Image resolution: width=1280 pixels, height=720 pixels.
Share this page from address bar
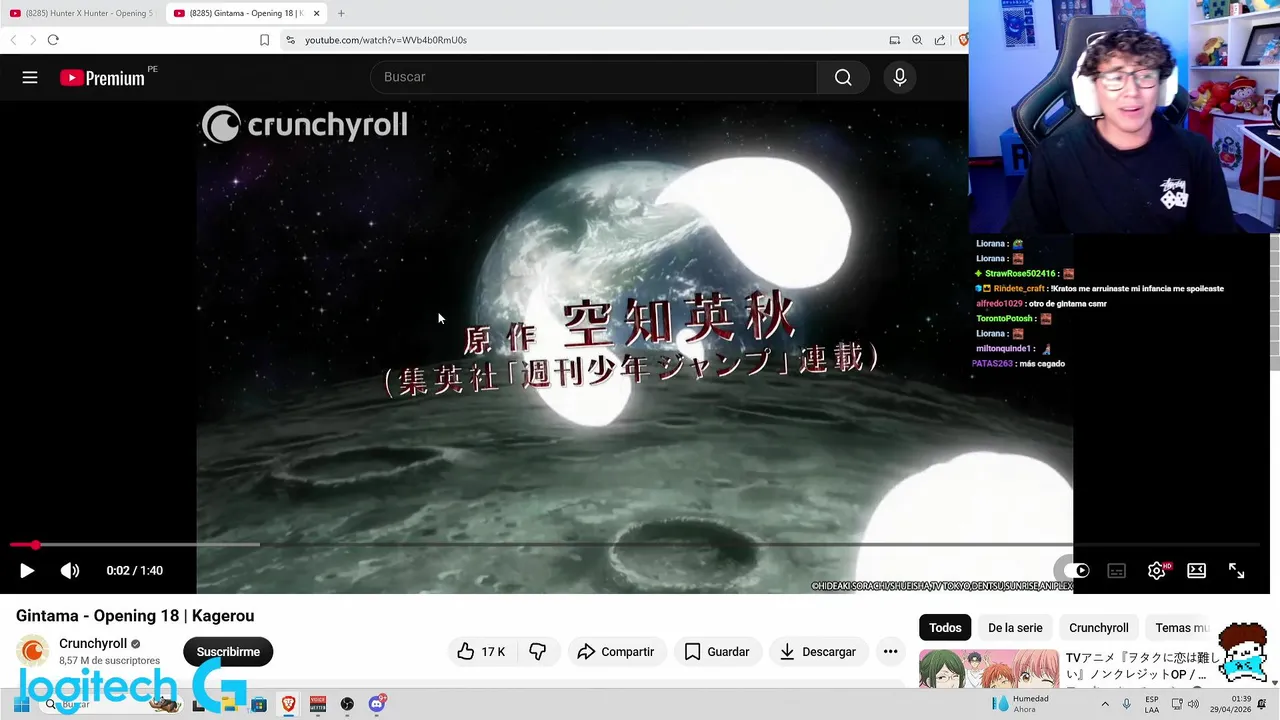tap(940, 40)
